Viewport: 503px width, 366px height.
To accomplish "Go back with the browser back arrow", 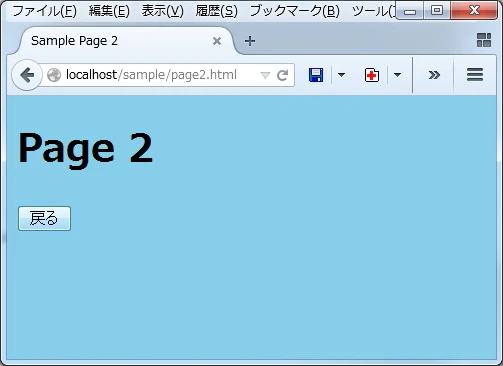I will click(x=27, y=75).
